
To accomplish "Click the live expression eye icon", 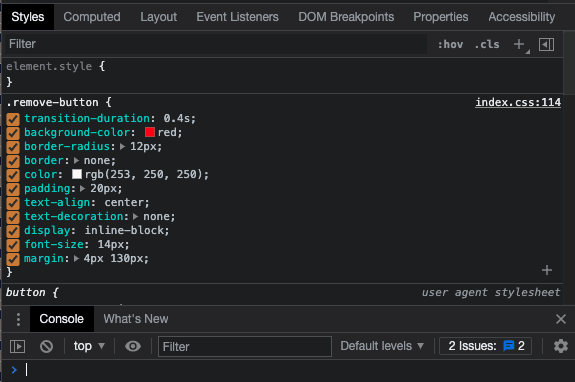I will click(x=133, y=346).
